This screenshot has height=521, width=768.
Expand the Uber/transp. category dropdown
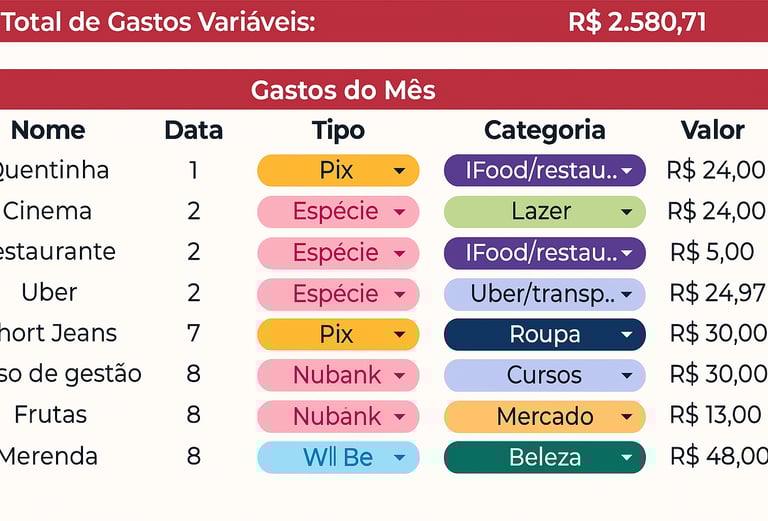click(627, 294)
